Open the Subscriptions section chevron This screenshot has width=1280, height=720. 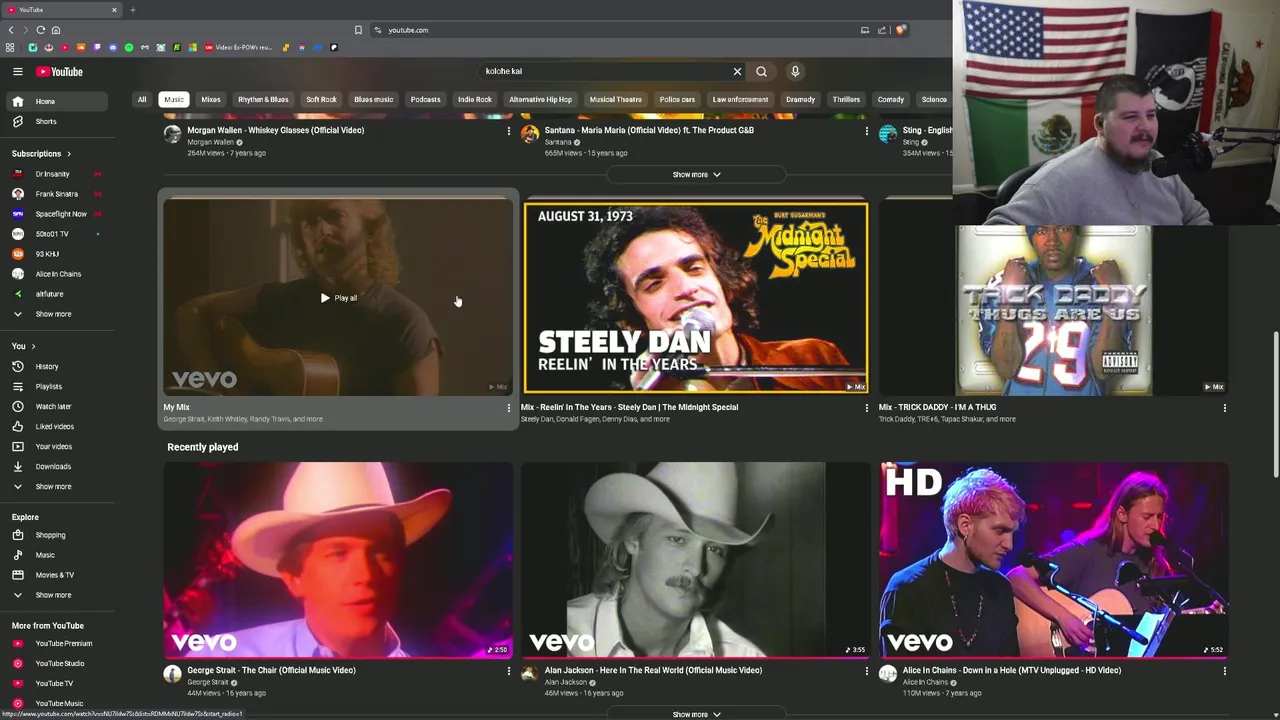pyautogui.click(x=69, y=154)
